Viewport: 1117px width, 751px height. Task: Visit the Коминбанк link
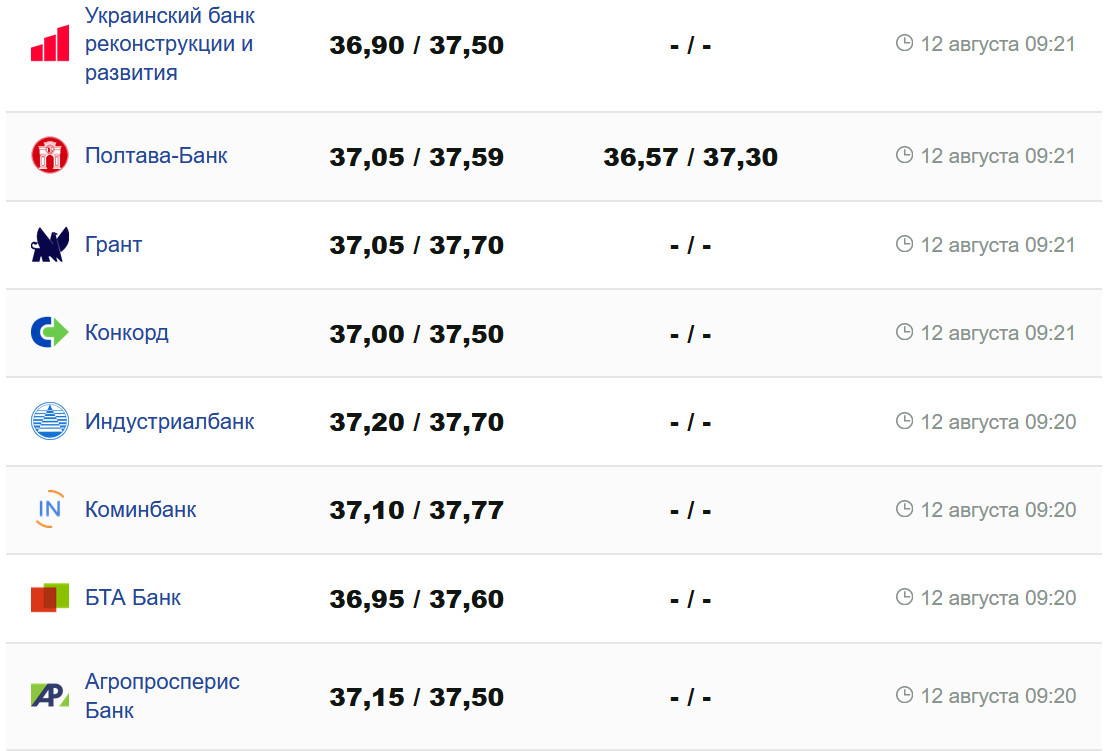[x=141, y=509]
